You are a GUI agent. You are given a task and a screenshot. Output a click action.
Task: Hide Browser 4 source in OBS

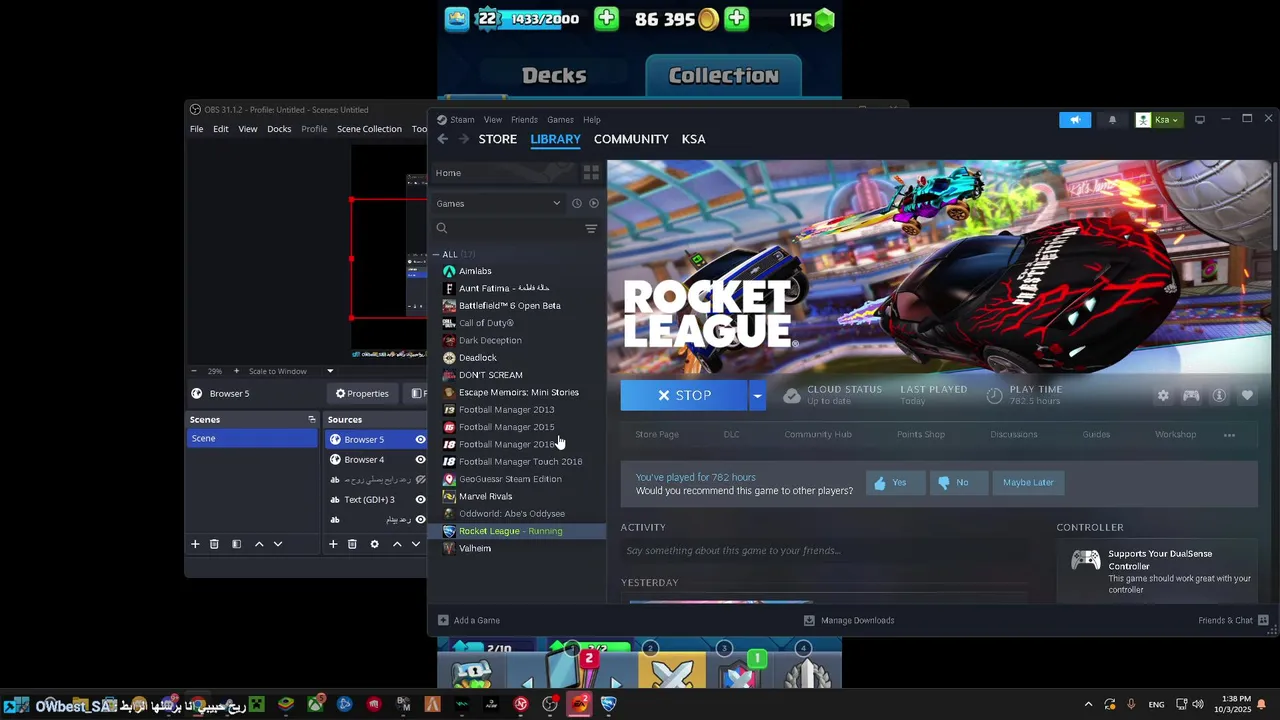(x=420, y=460)
